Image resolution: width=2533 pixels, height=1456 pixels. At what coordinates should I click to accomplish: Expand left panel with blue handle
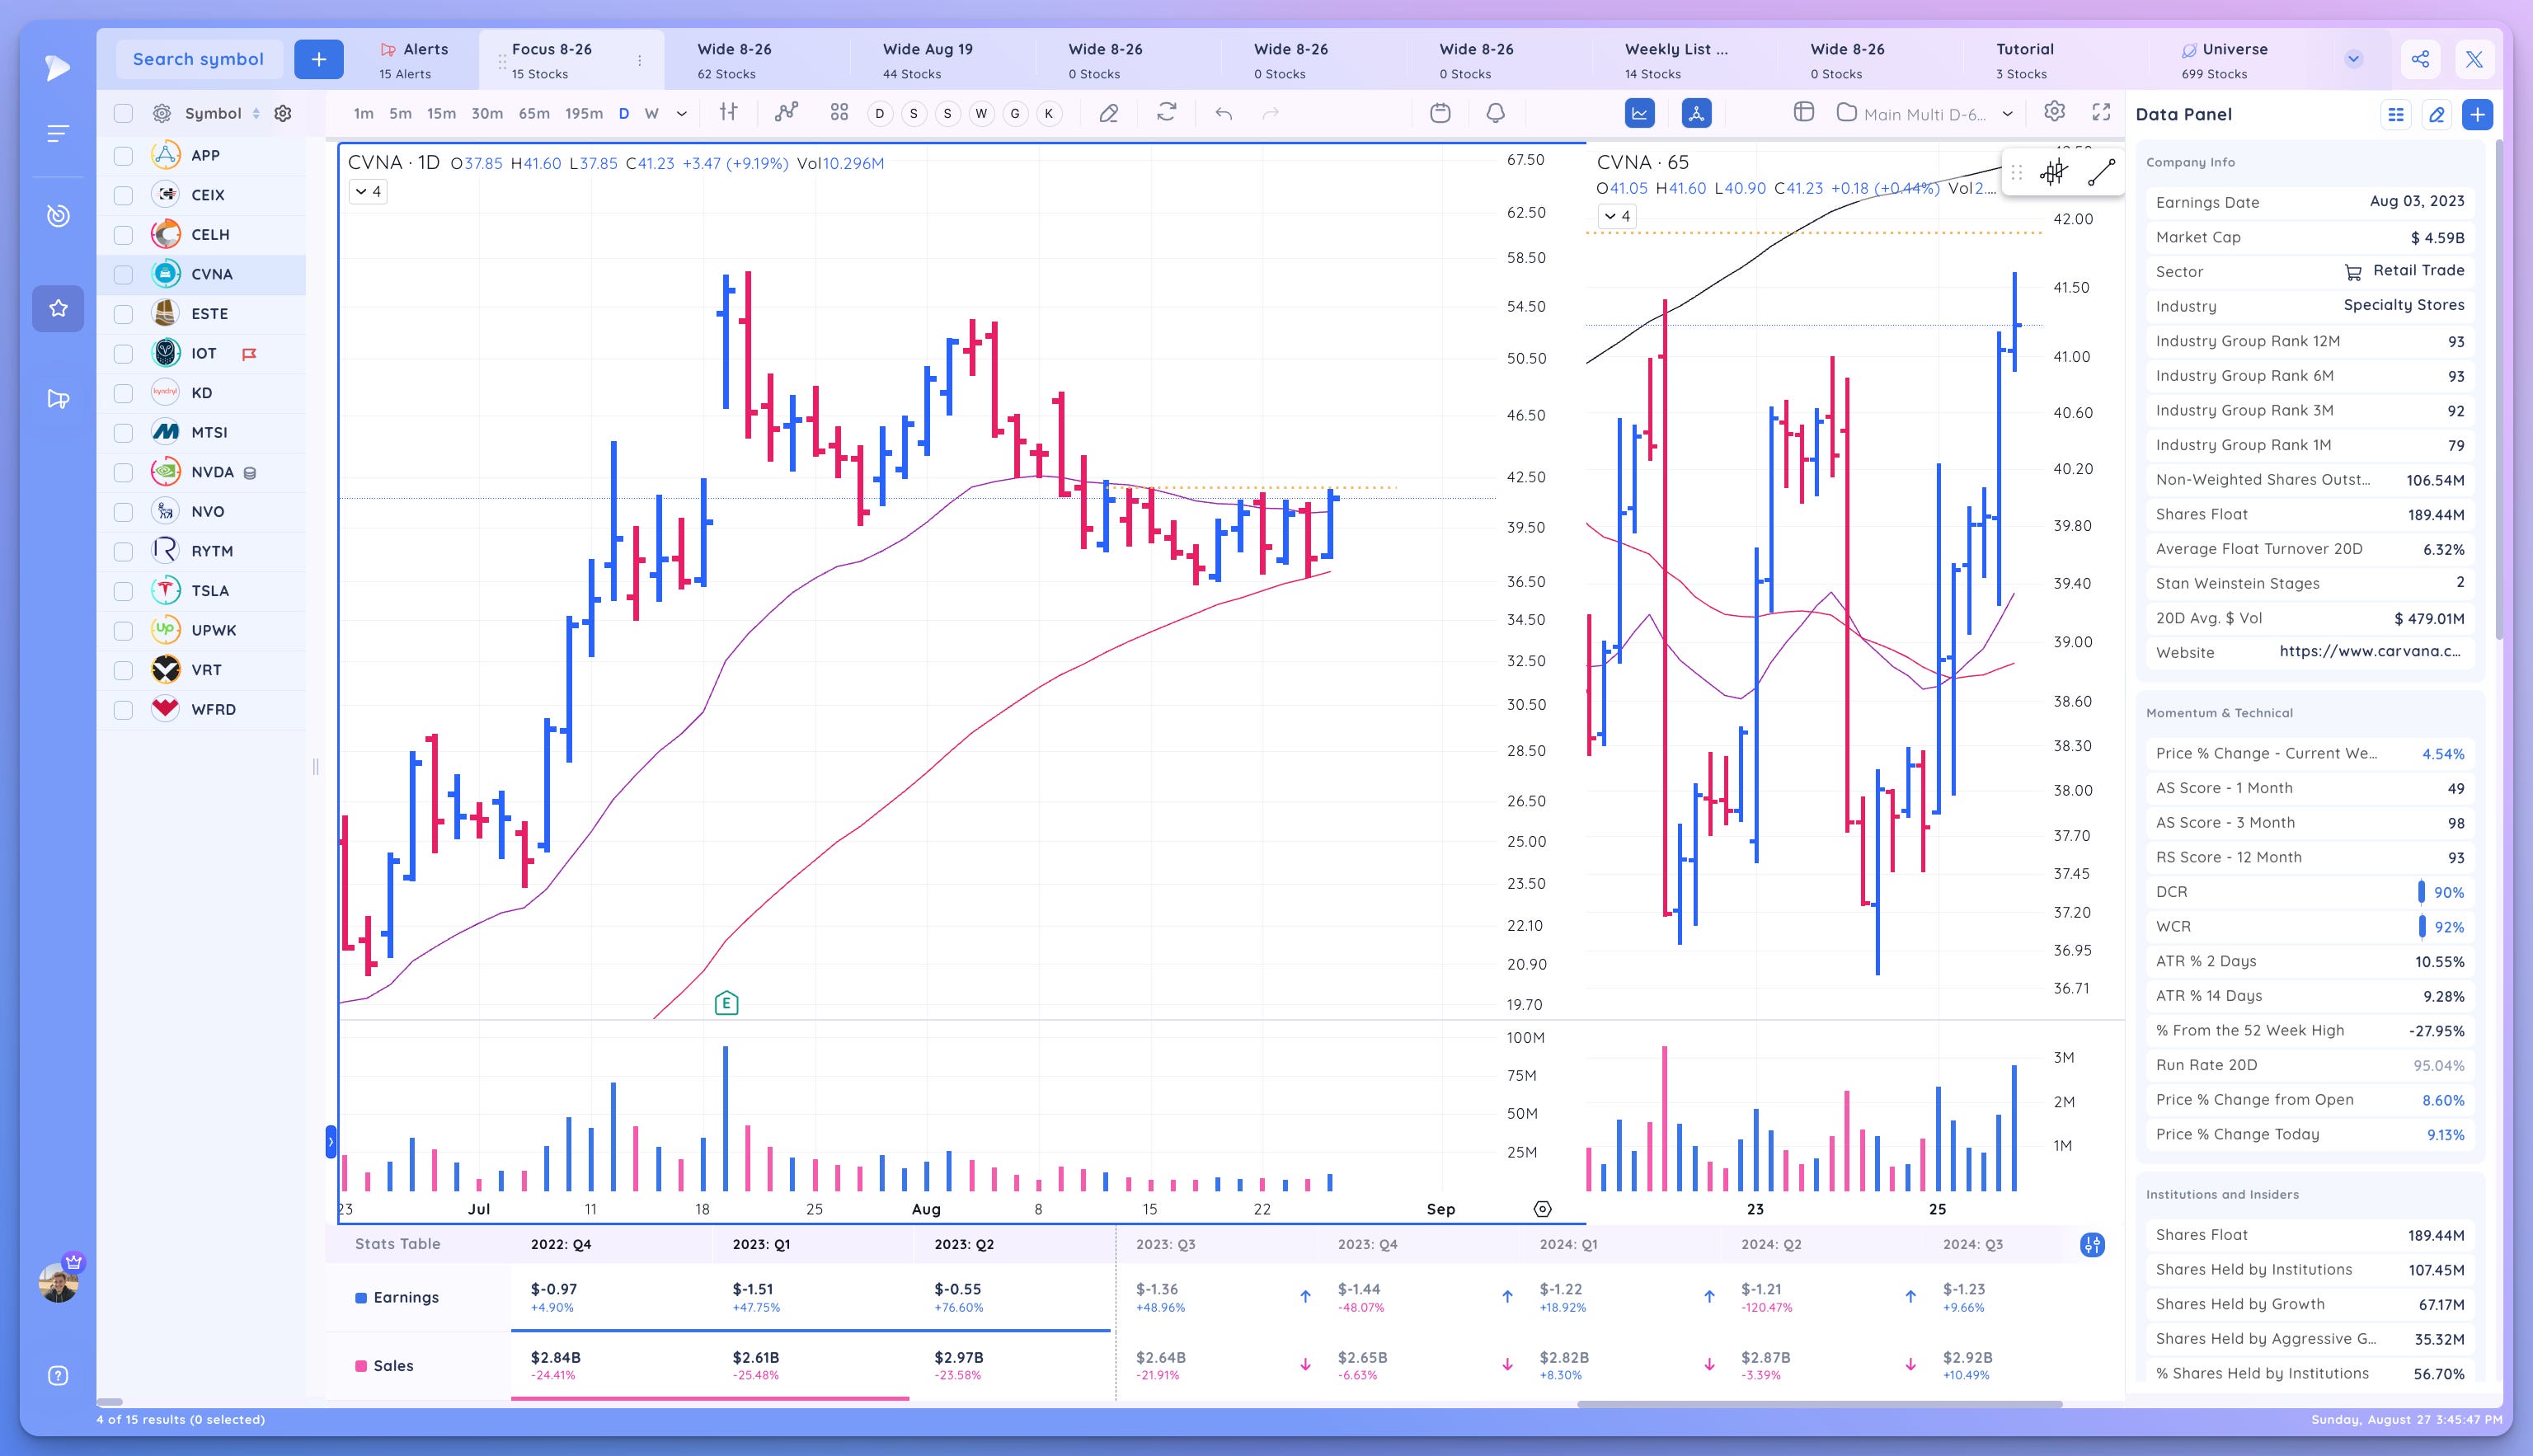(330, 1142)
